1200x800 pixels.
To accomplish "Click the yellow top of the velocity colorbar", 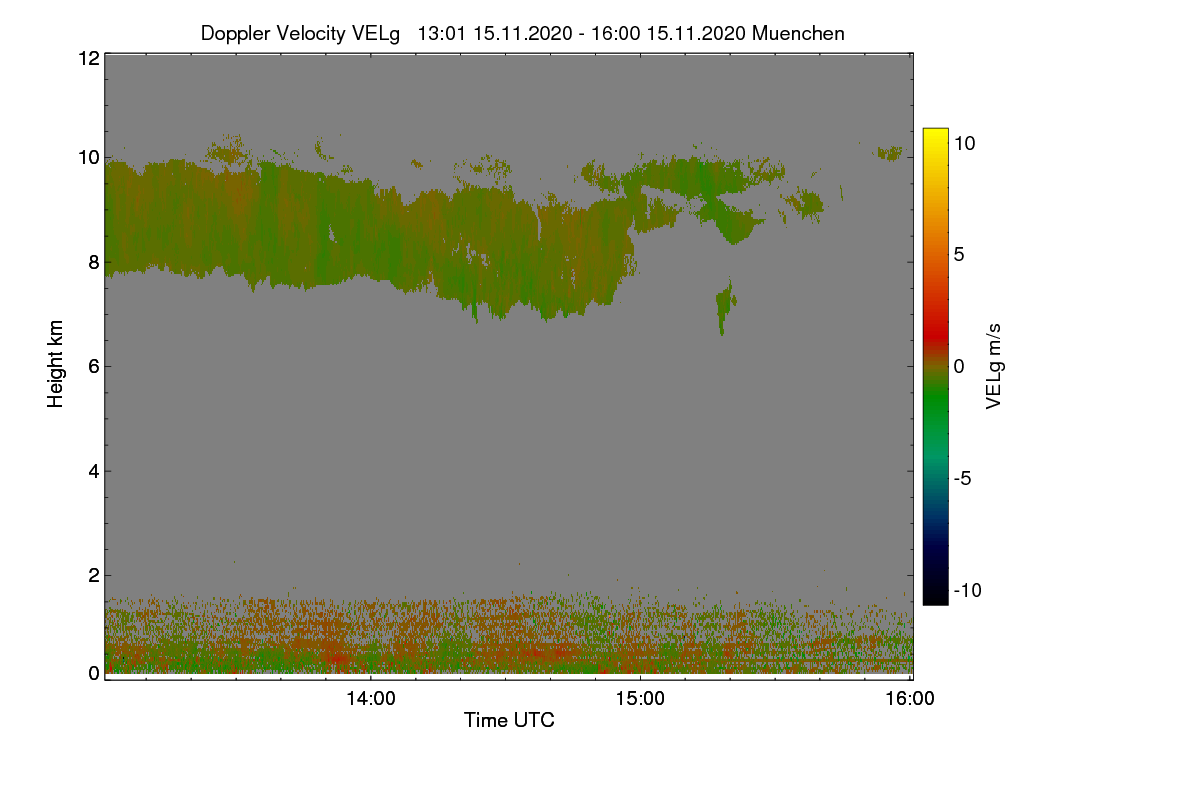I will [935, 138].
